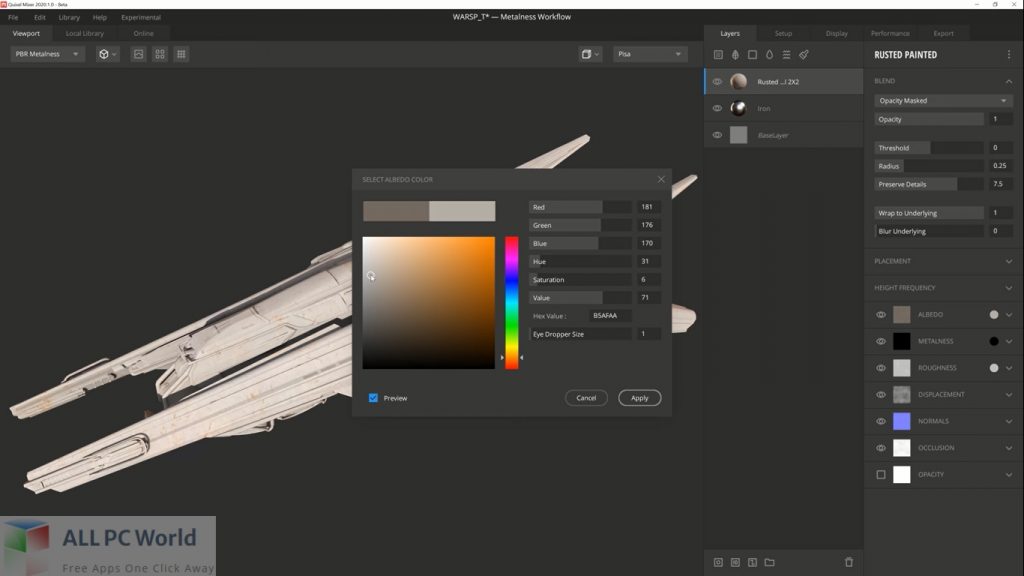
Task: Uncheck the Preview checkbox
Action: 375,398
